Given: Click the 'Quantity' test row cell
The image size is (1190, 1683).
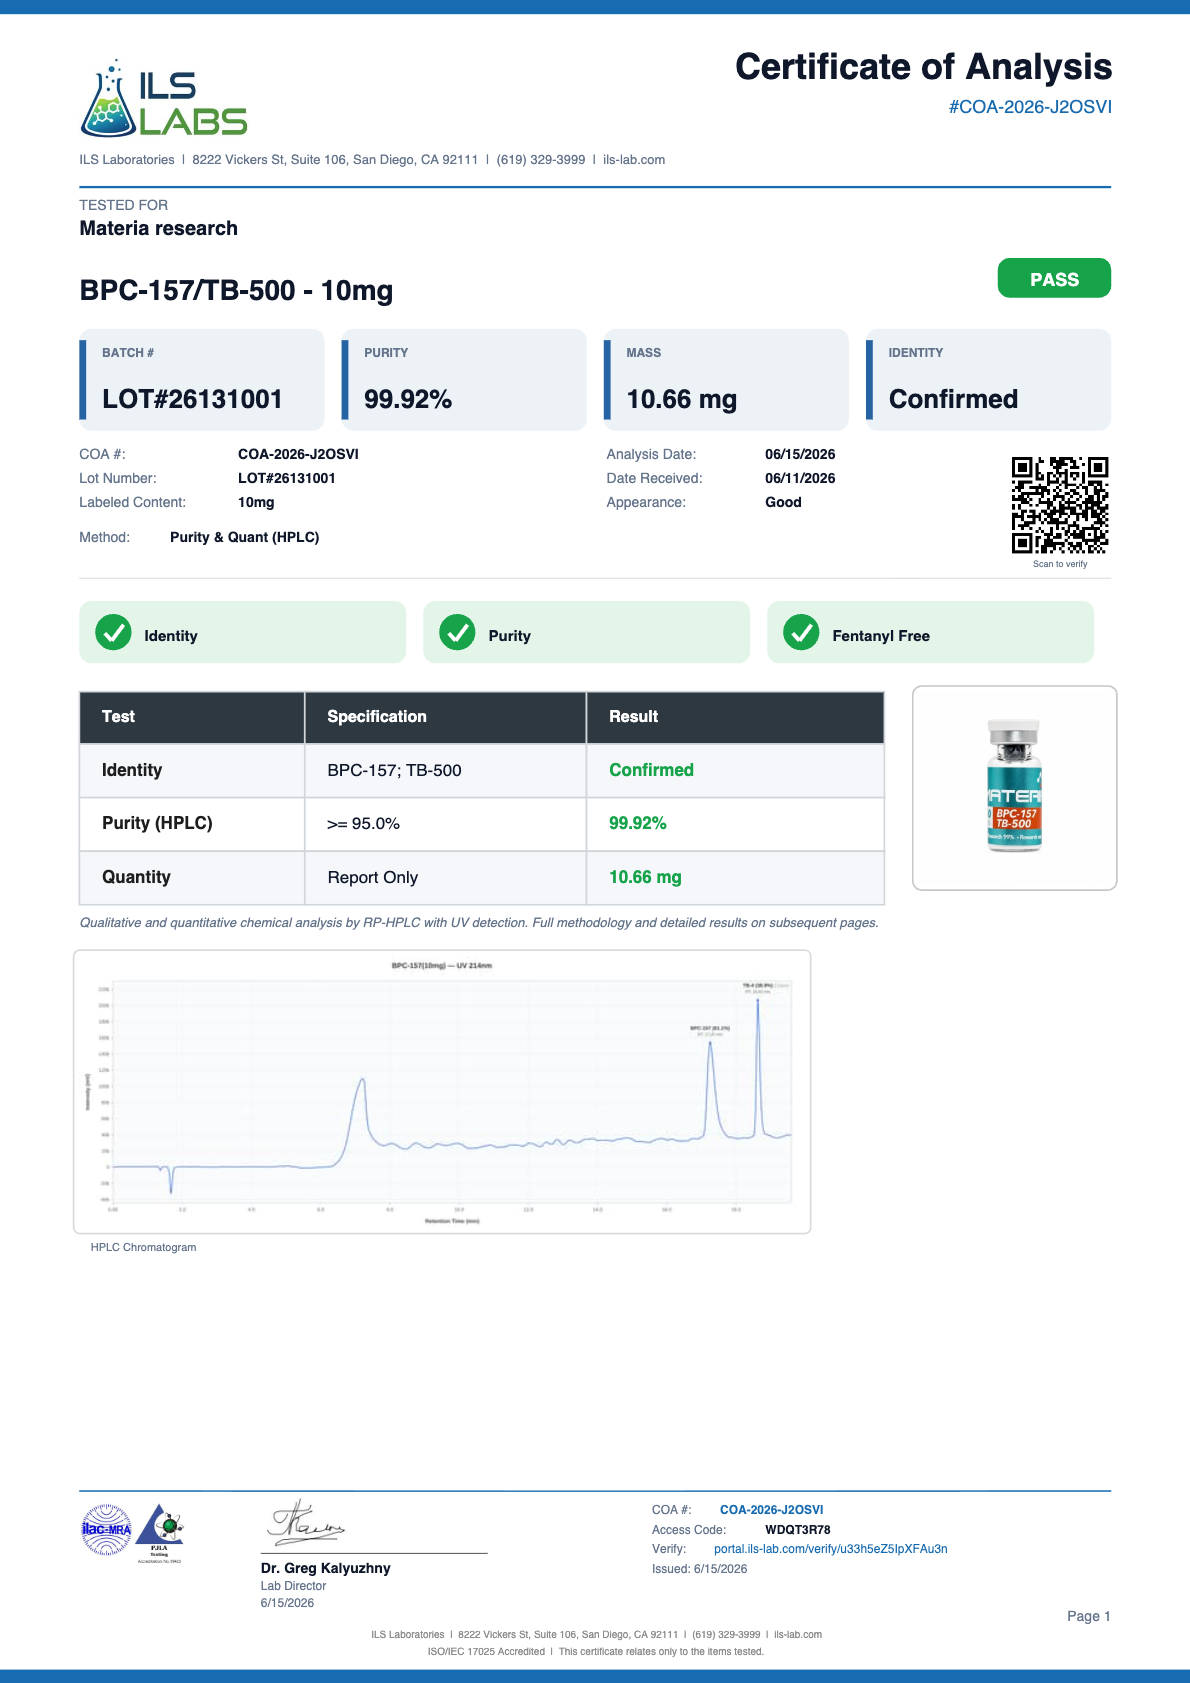Looking at the screenshot, I should point(192,878).
